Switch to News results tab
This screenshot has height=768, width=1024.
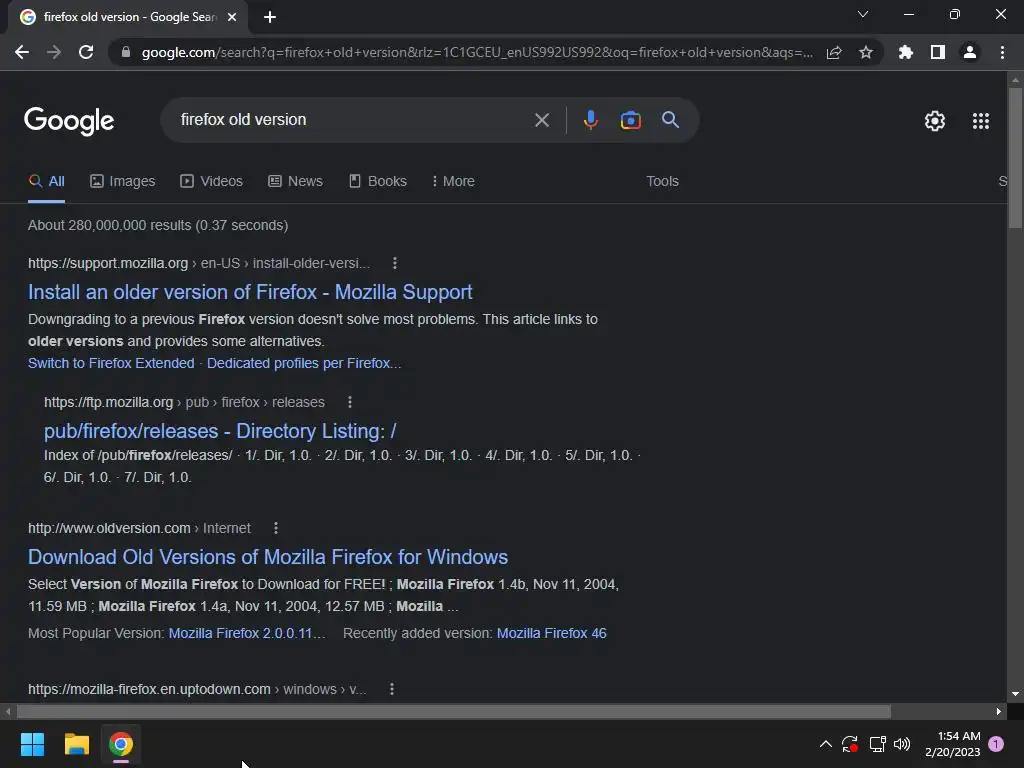tap(296, 182)
